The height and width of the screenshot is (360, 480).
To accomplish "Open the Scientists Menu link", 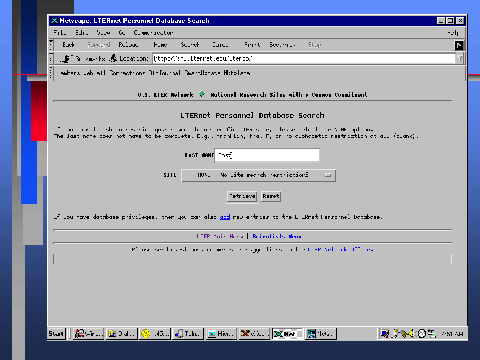I will click(x=277, y=236).
